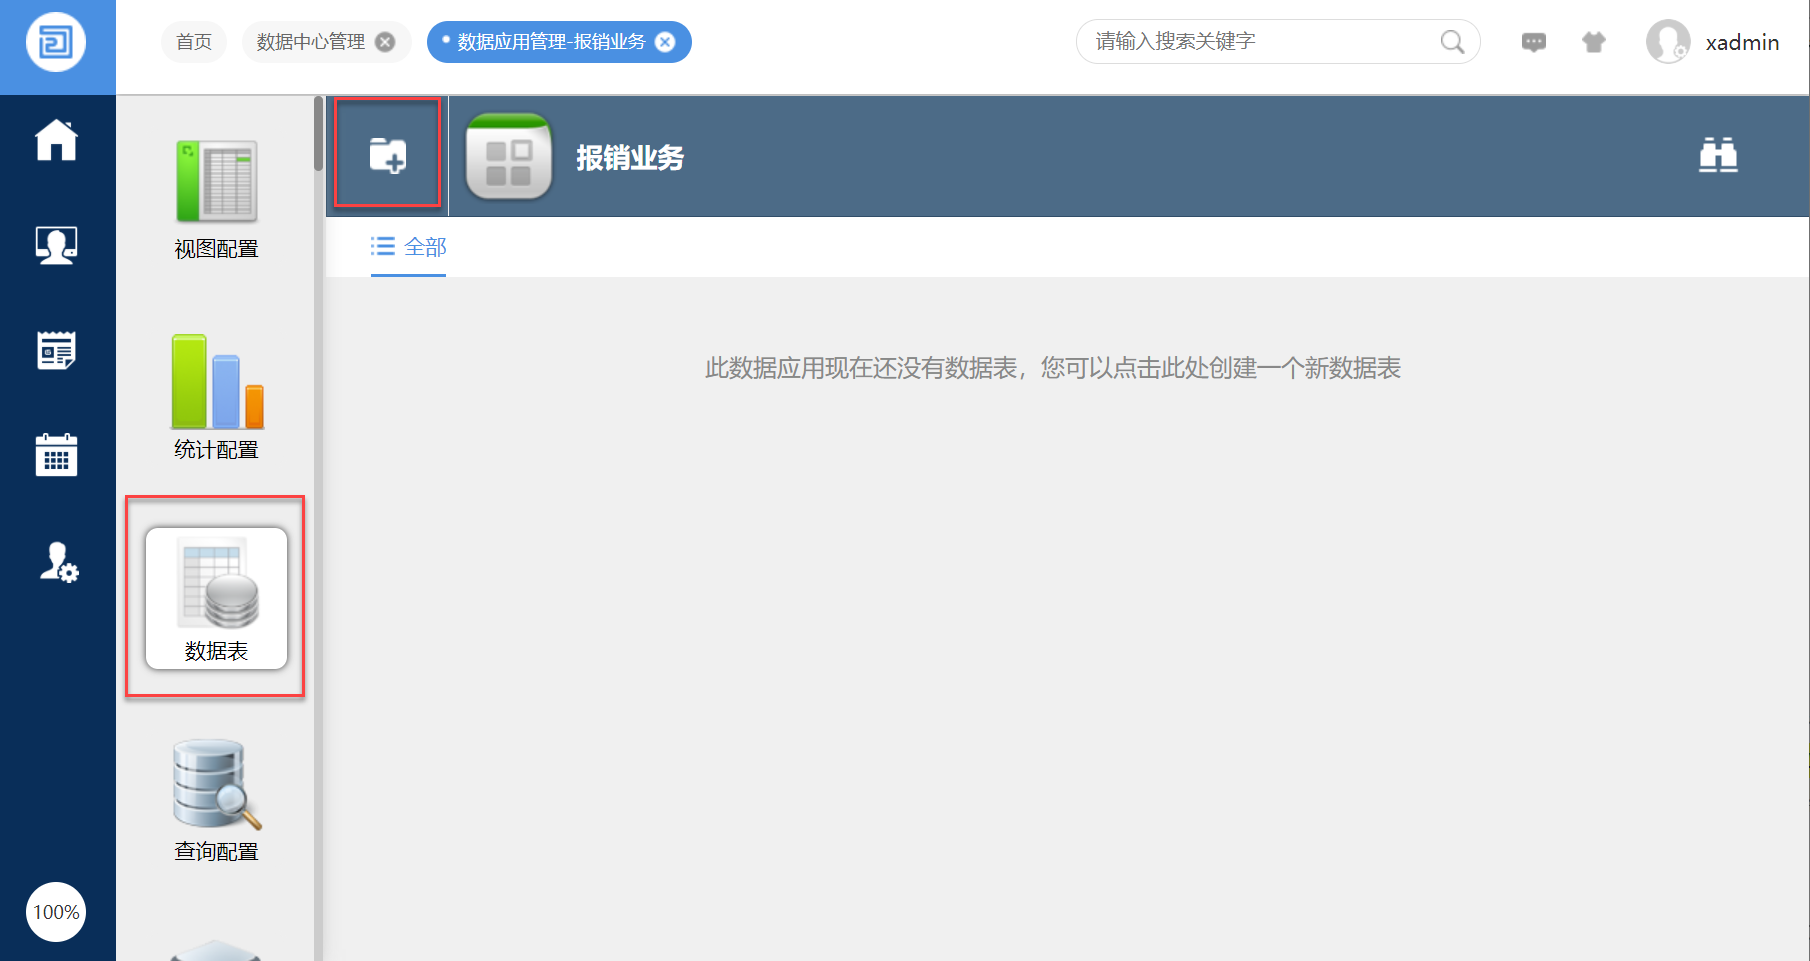Open the calendar icon in left navigation

(57, 455)
